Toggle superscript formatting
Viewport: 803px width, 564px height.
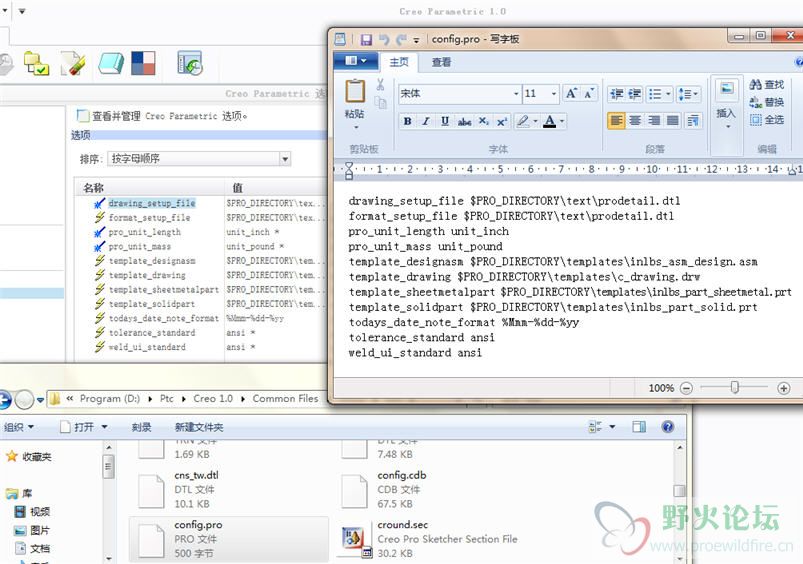pos(501,121)
